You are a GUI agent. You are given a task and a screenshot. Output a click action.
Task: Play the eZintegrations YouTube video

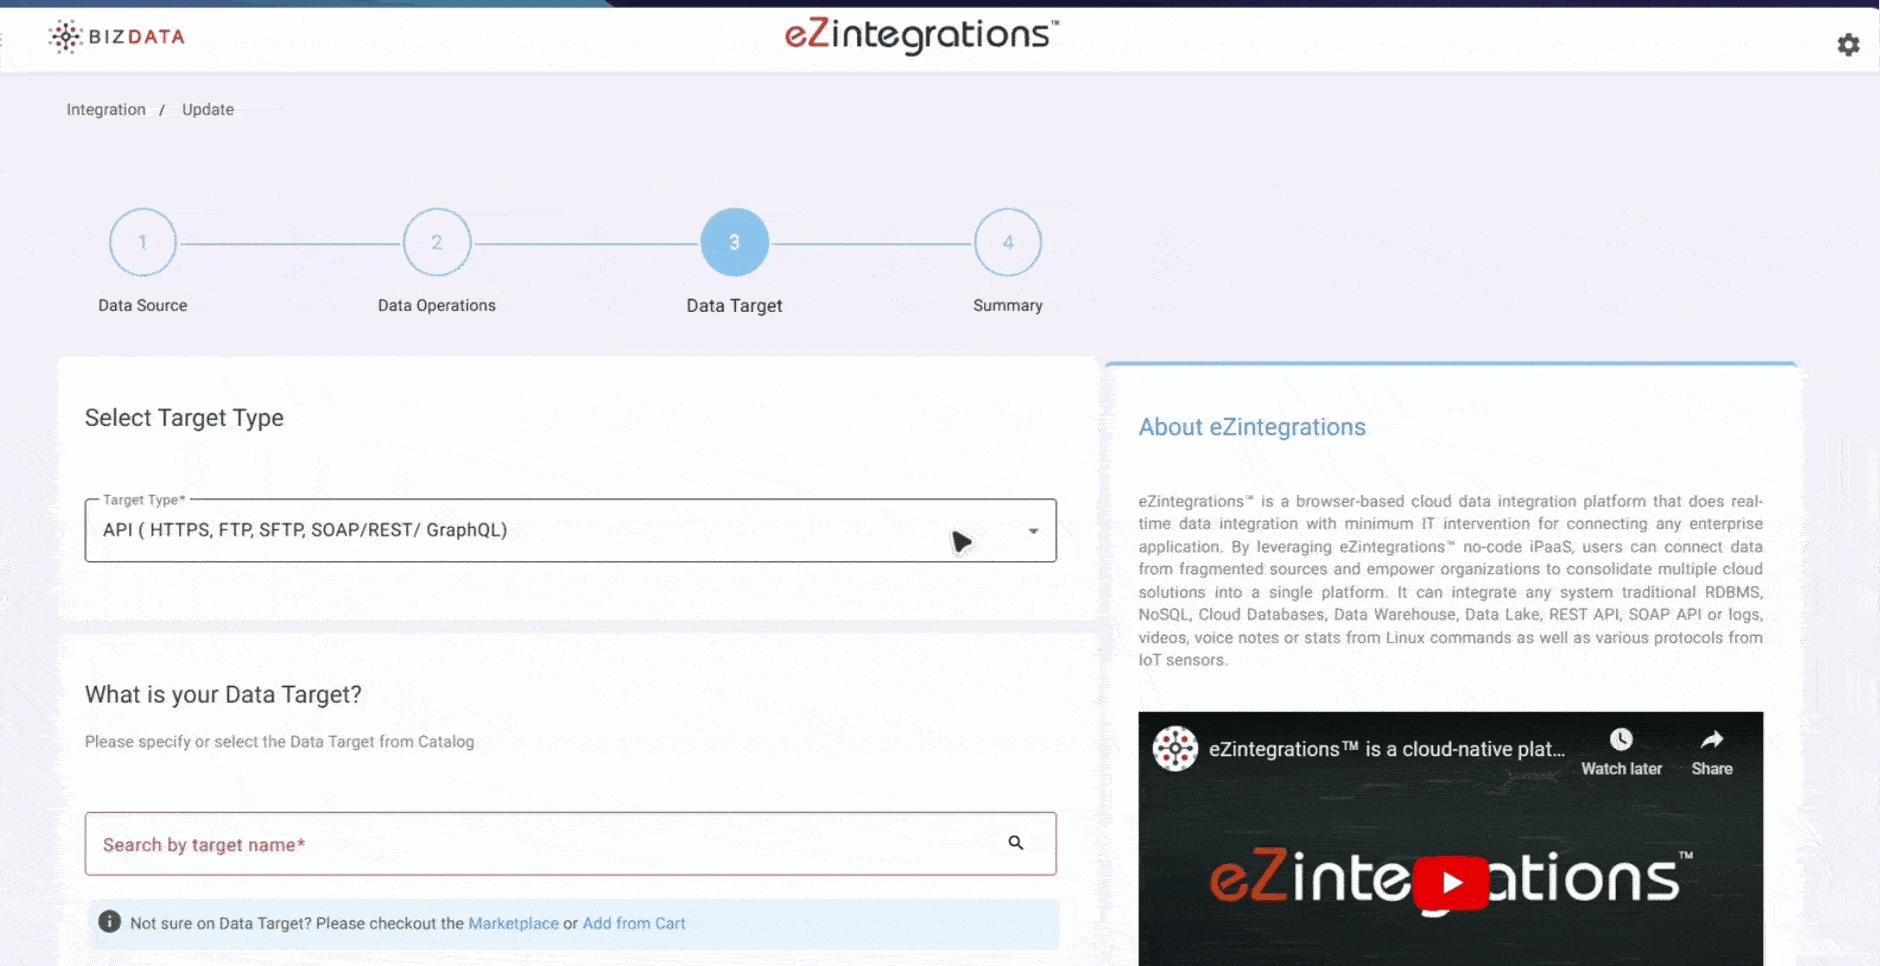pos(1450,882)
